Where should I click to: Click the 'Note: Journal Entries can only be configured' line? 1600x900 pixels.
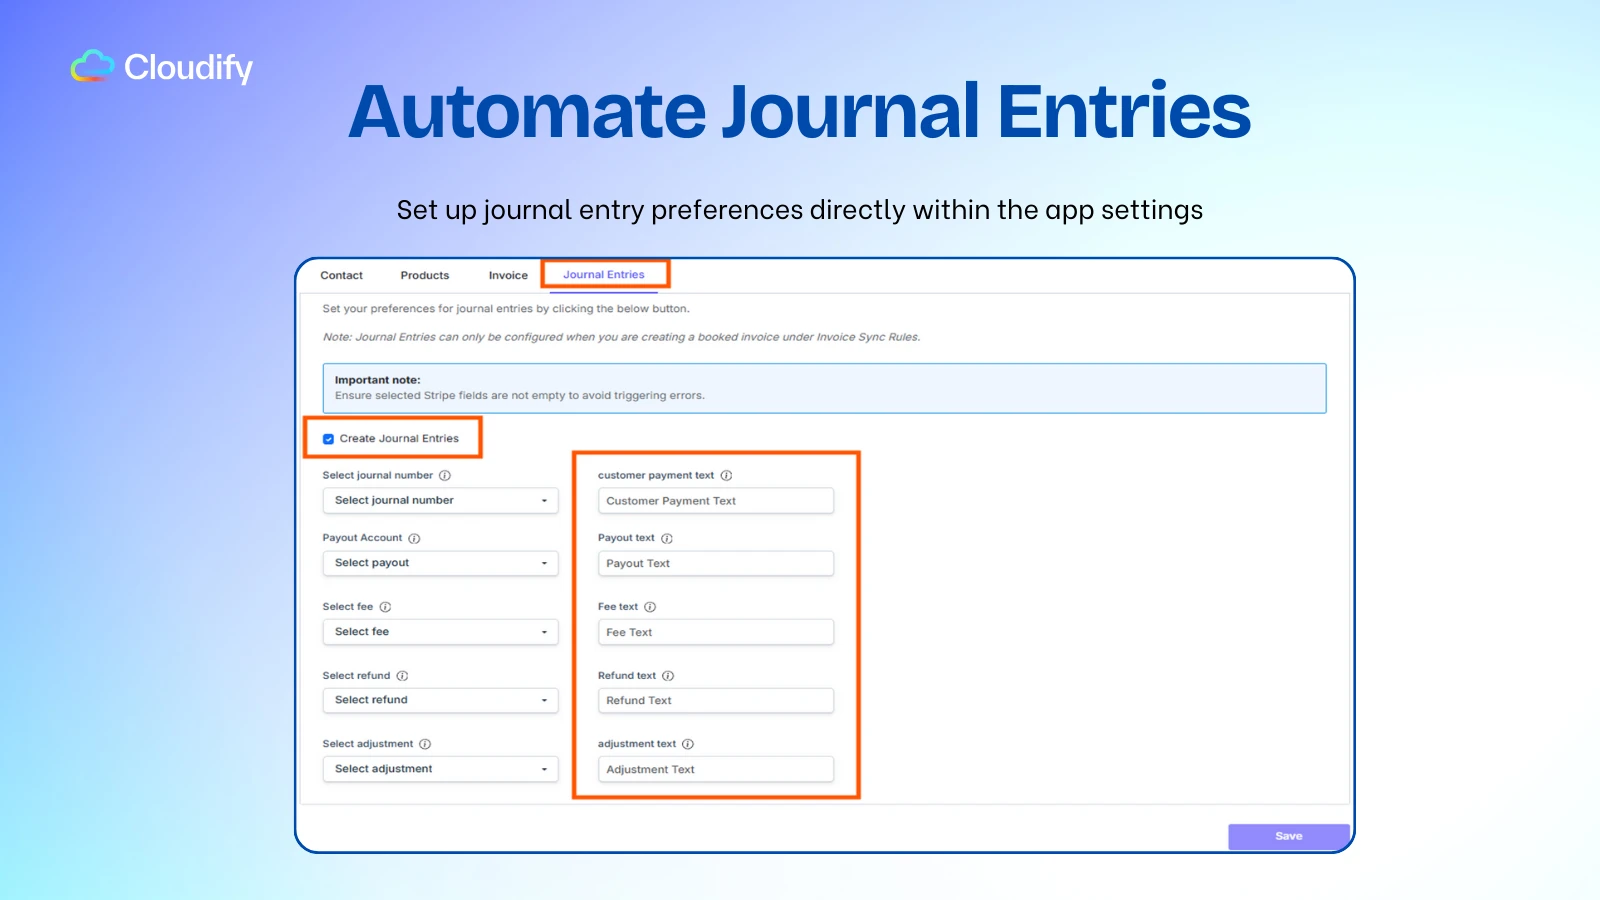[x=621, y=337]
